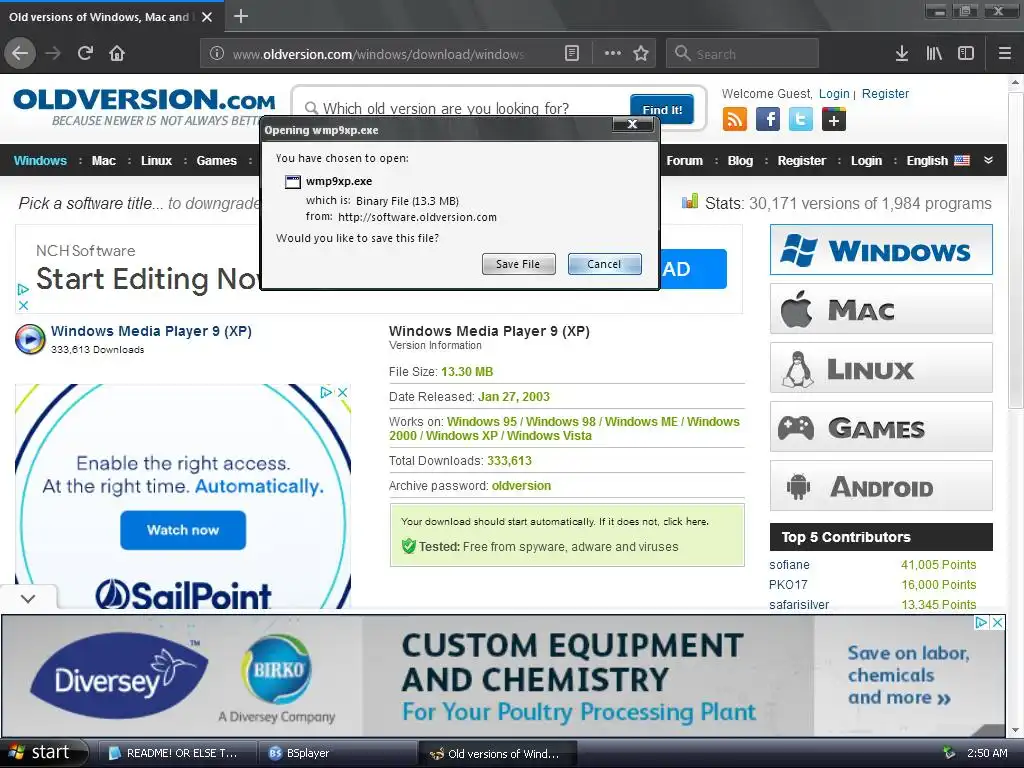Click the browser forward arrow
1024x768 pixels.
(x=53, y=54)
